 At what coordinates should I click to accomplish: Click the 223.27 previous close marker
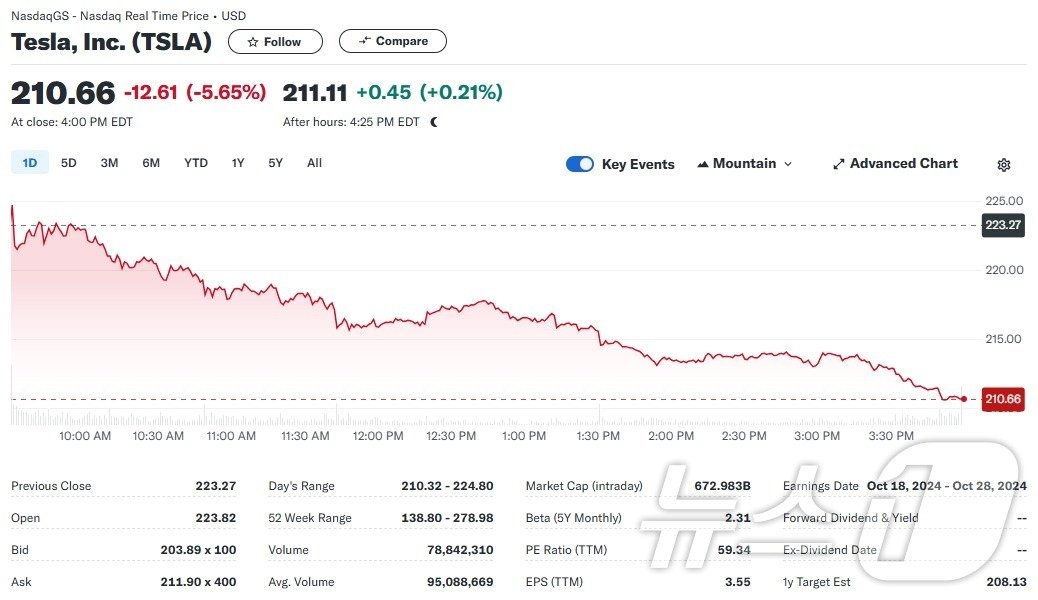point(1002,225)
